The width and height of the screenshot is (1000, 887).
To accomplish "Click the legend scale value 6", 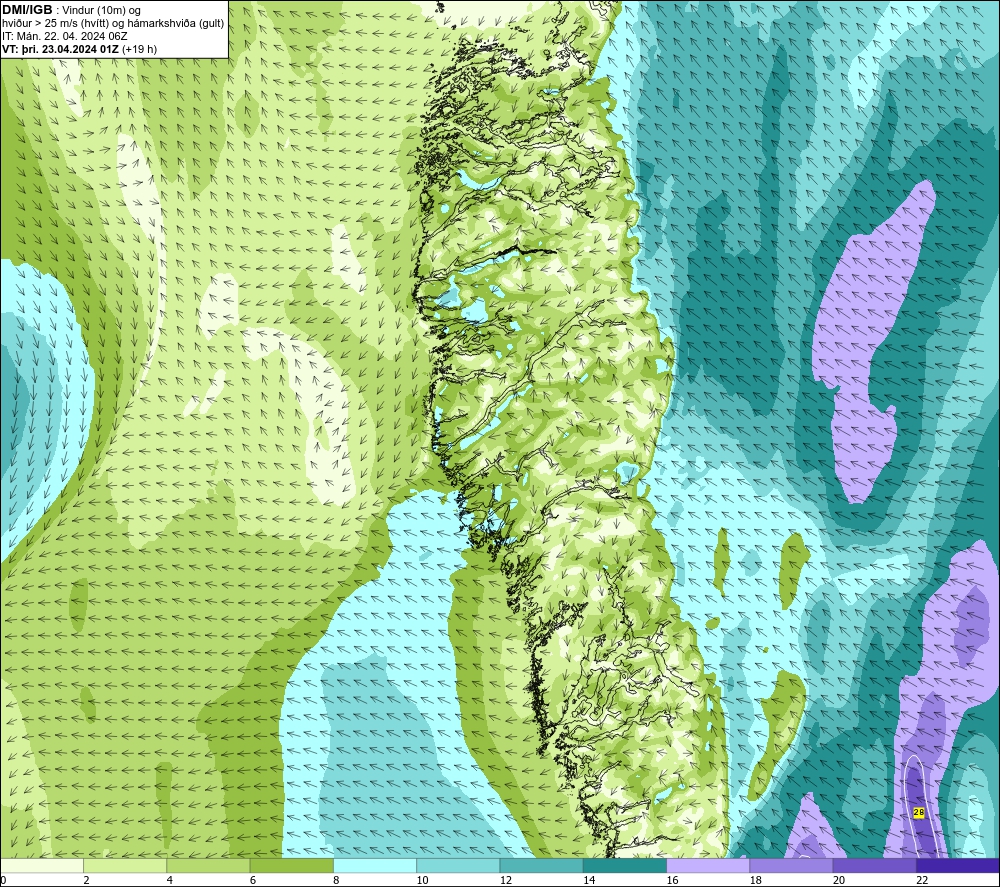I will point(253,880).
